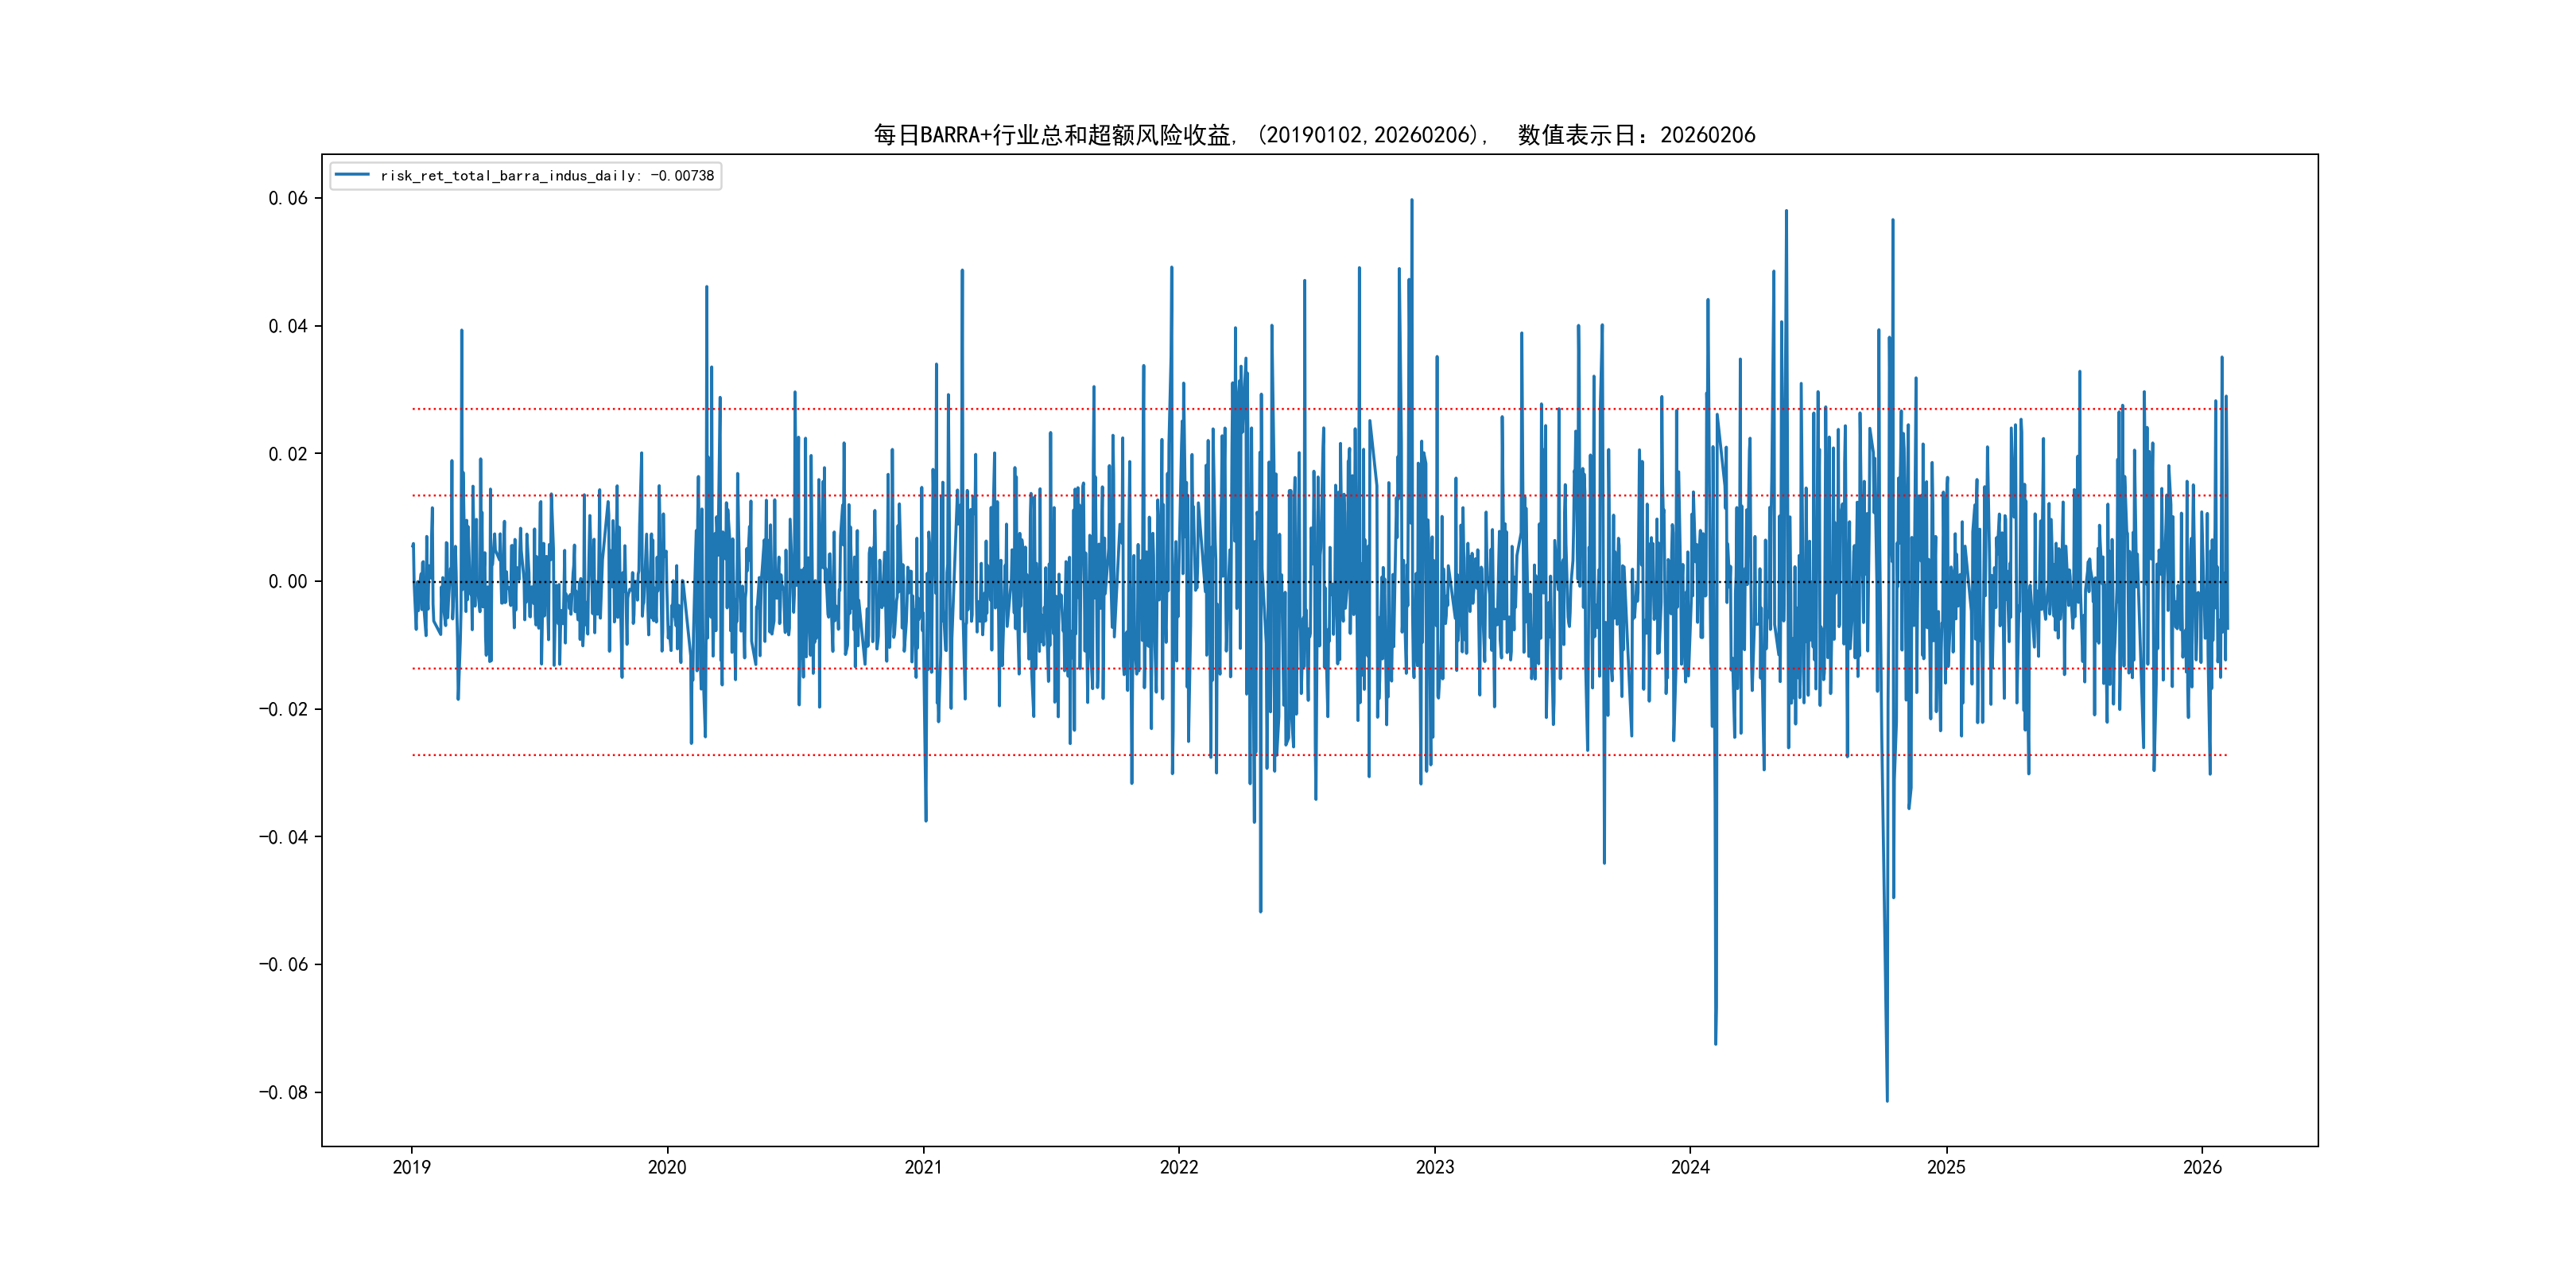
Task: Click the 2026 x-axis tick label
Action: pyautogui.click(x=2202, y=1167)
